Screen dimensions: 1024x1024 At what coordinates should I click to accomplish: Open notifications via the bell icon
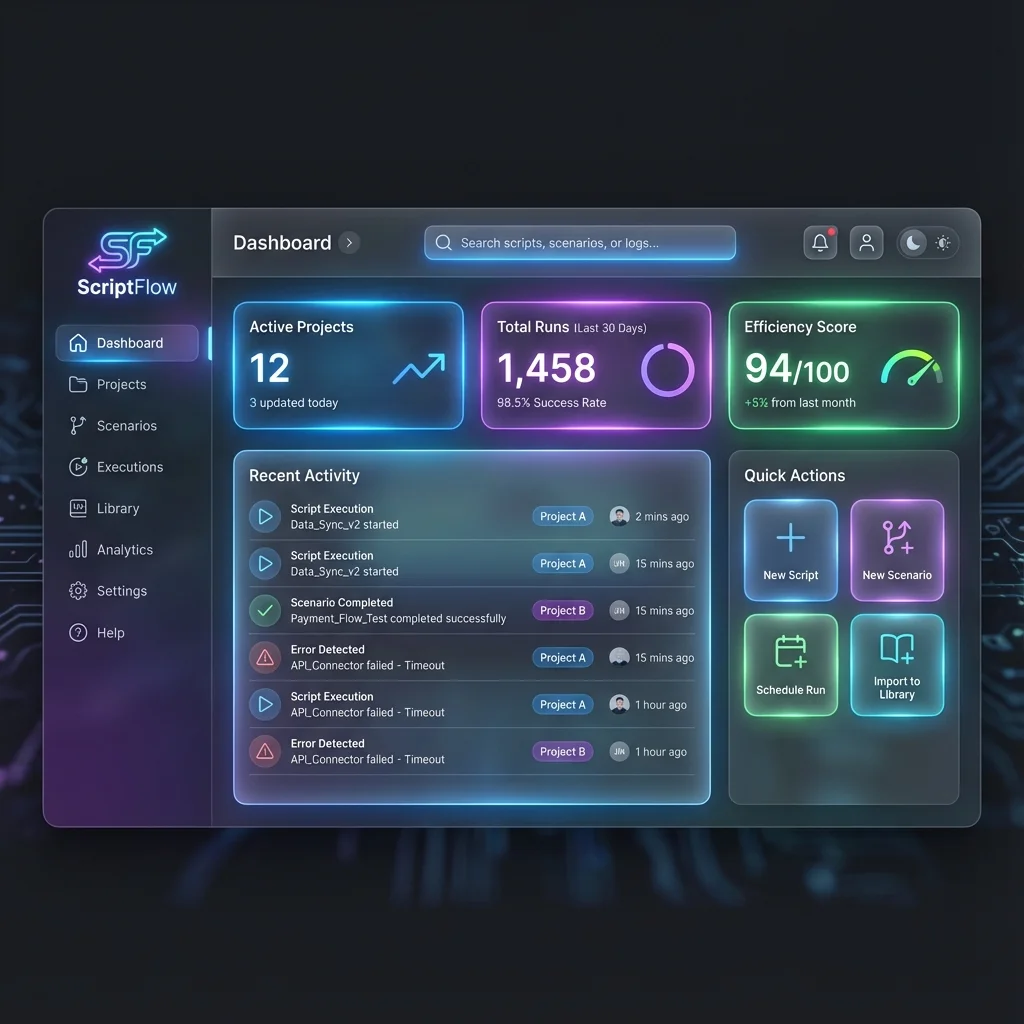(820, 242)
